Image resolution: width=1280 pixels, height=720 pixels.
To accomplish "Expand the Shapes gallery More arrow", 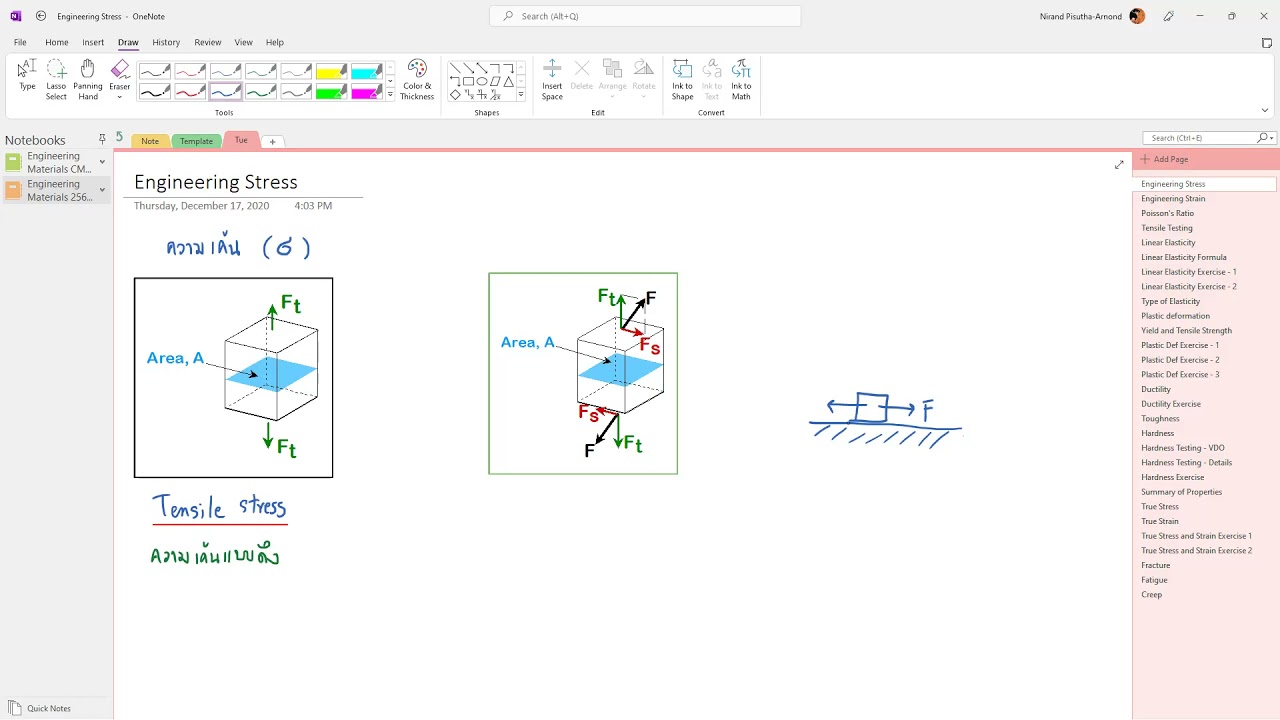I will pyautogui.click(x=521, y=95).
